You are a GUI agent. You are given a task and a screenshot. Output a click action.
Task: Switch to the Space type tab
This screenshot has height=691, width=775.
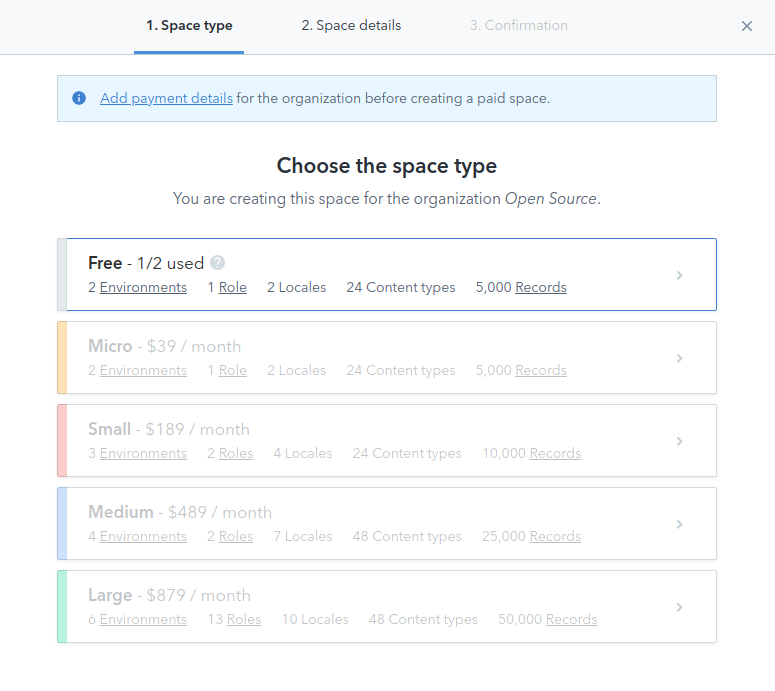coord(189,26)
